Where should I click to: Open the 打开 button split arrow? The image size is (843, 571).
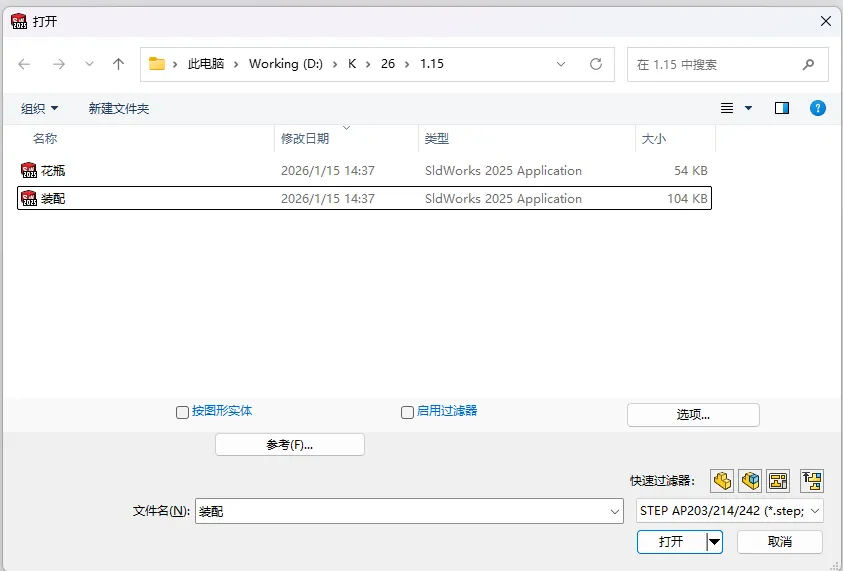[x=715, y=541]
